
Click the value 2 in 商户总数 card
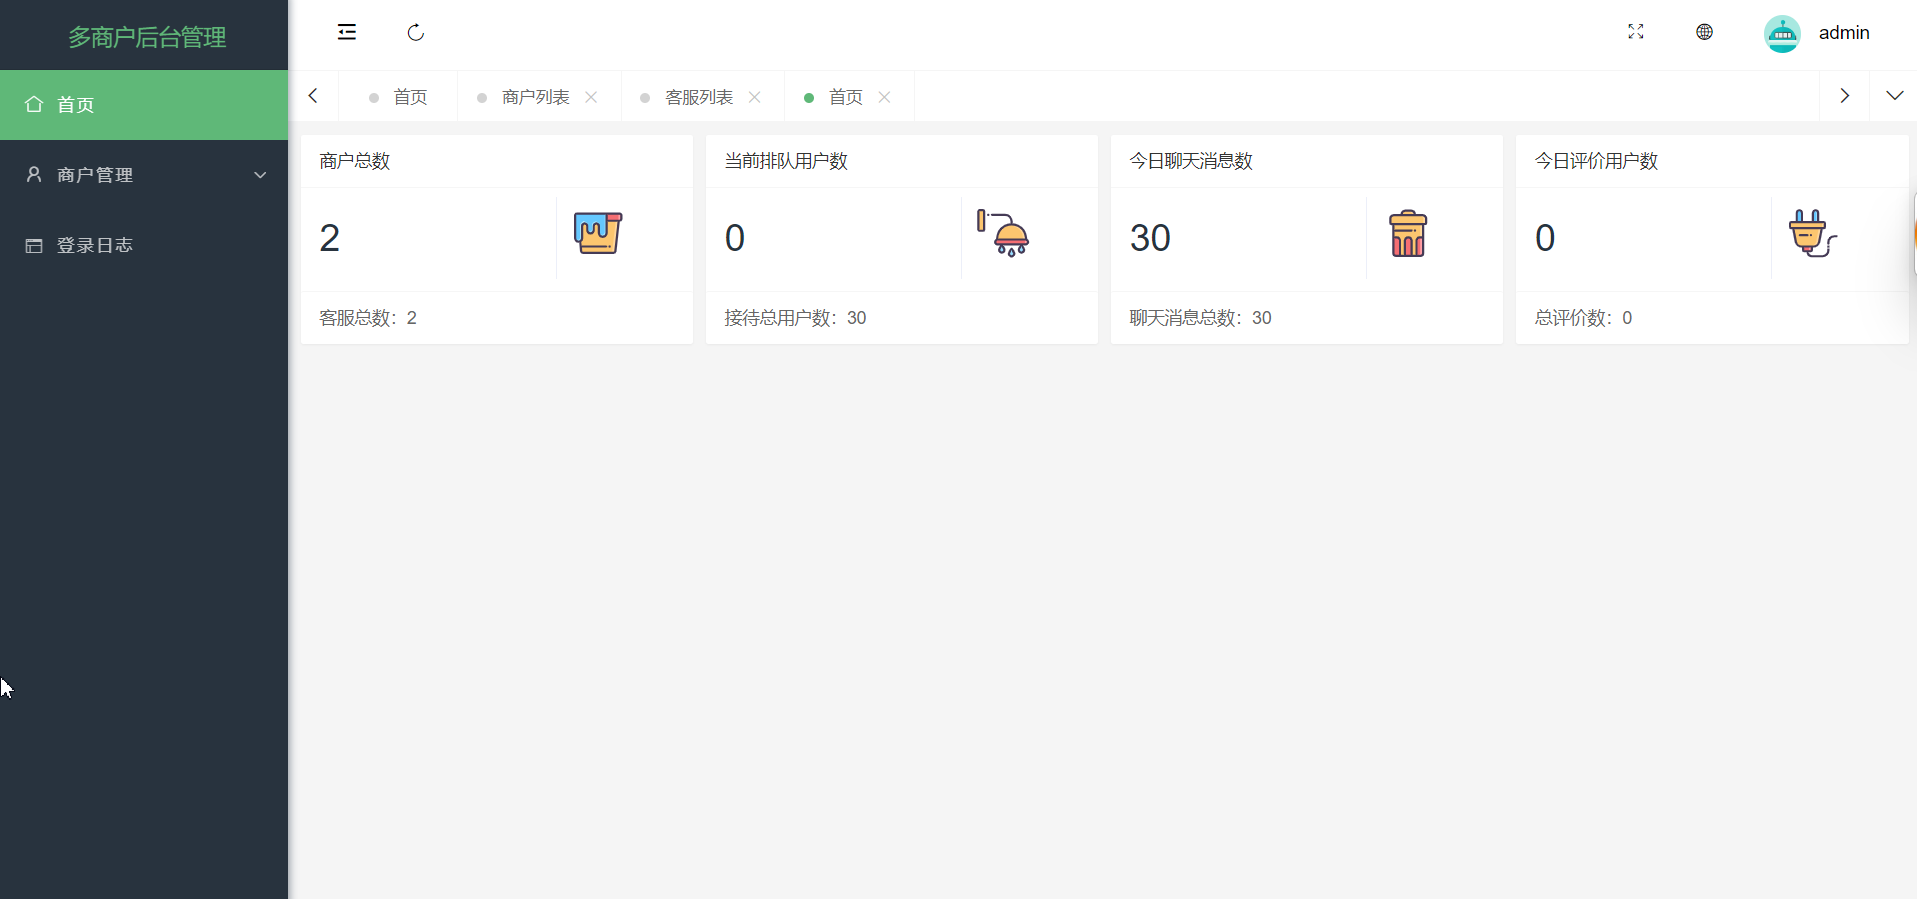coord(330,238)
